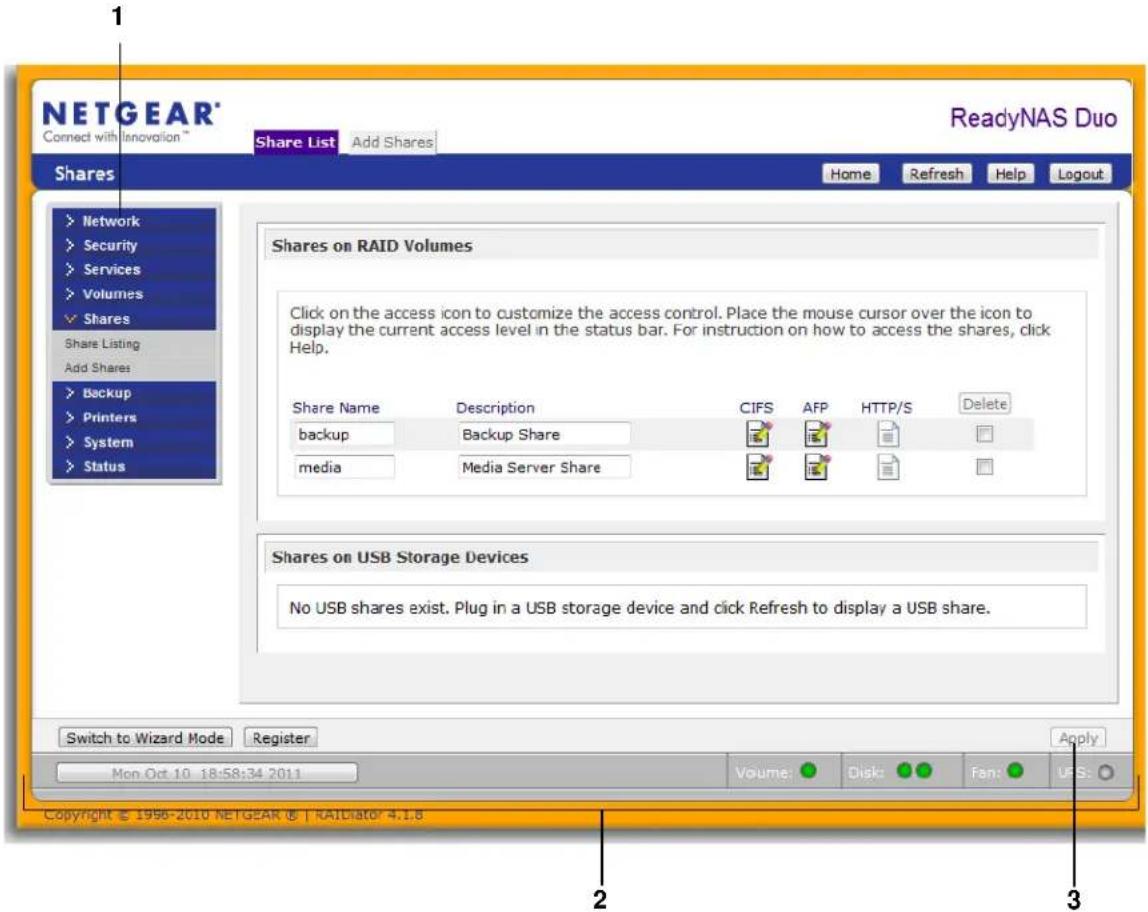The width and height of the screenshot is (1148, 912).
Task: Open HTTP/S access settings for media share
Action: [887, 467]
